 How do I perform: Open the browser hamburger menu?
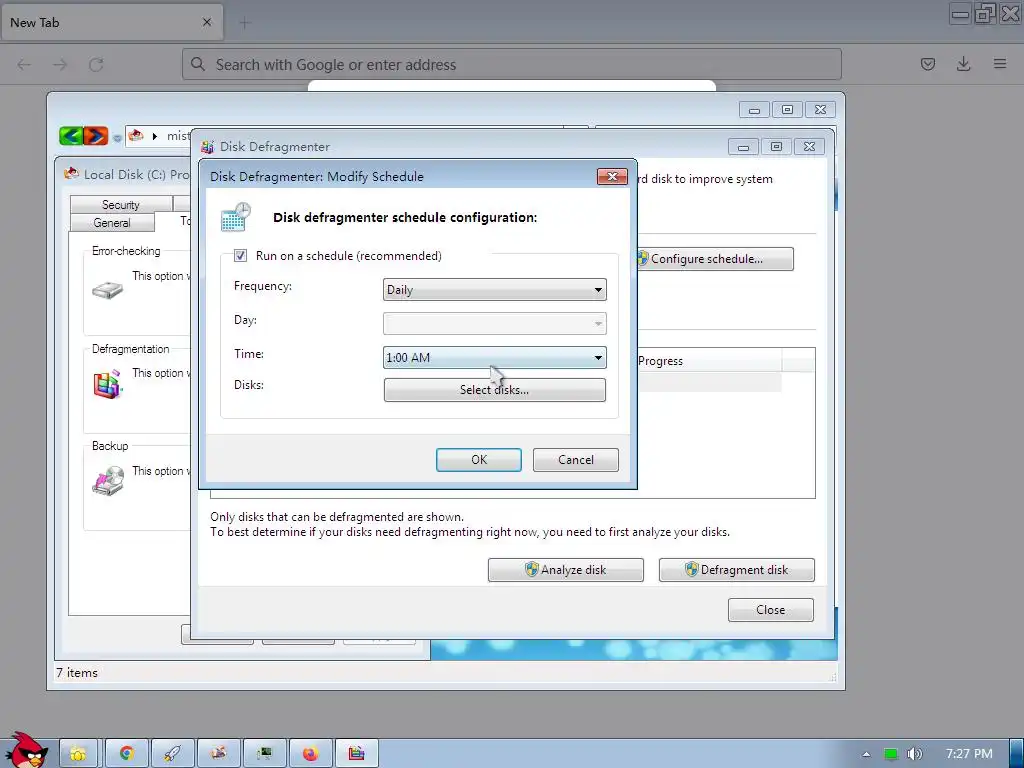[x=1000, y=64]
